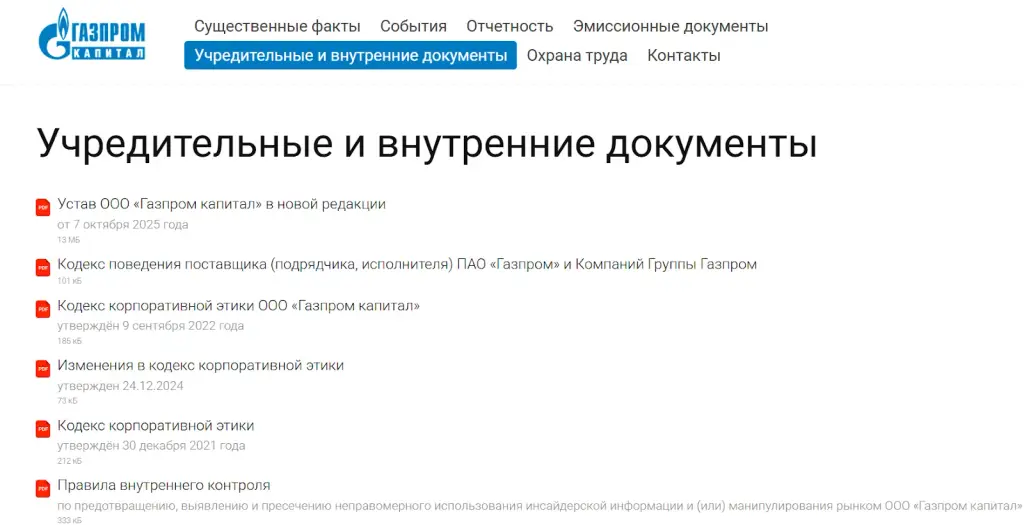1024x525 pixels.
Task: Go to the События section
Action: (413, 27)
